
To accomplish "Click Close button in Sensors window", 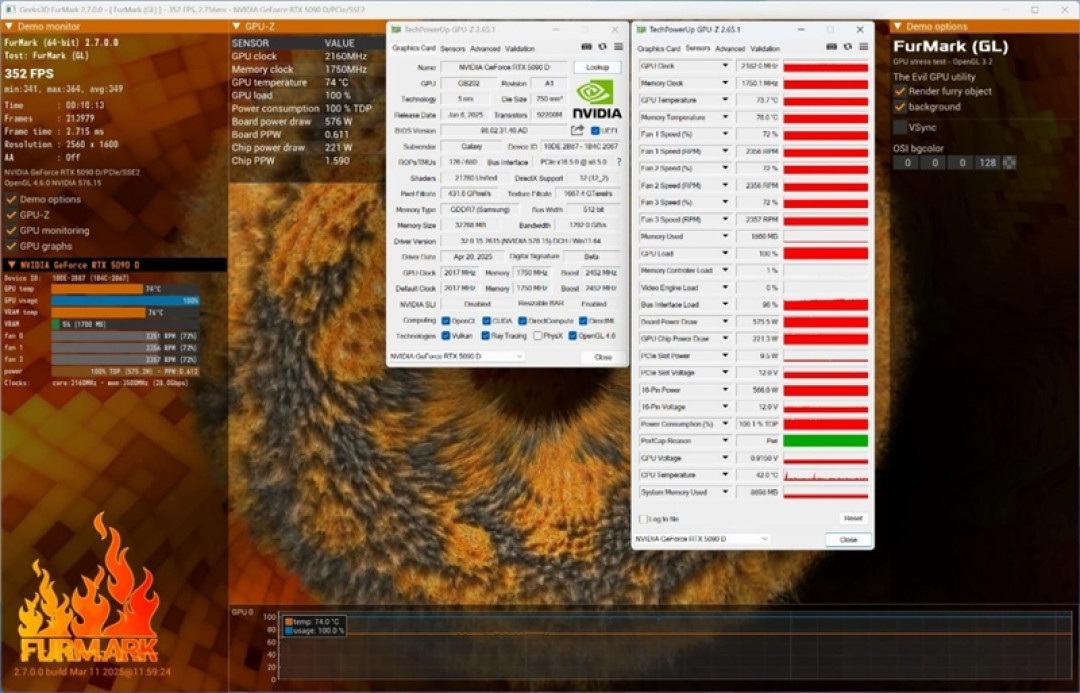I will (x=849, y=539).
